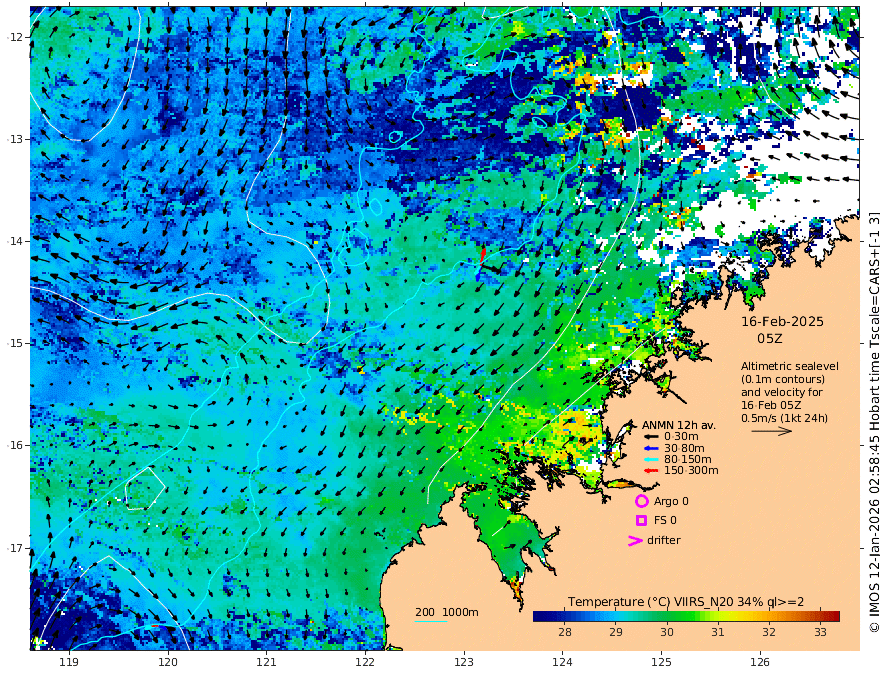Click the cyan 80-150m legend arrow
Viewport: 880px width, 680px height.
(651, 460)
